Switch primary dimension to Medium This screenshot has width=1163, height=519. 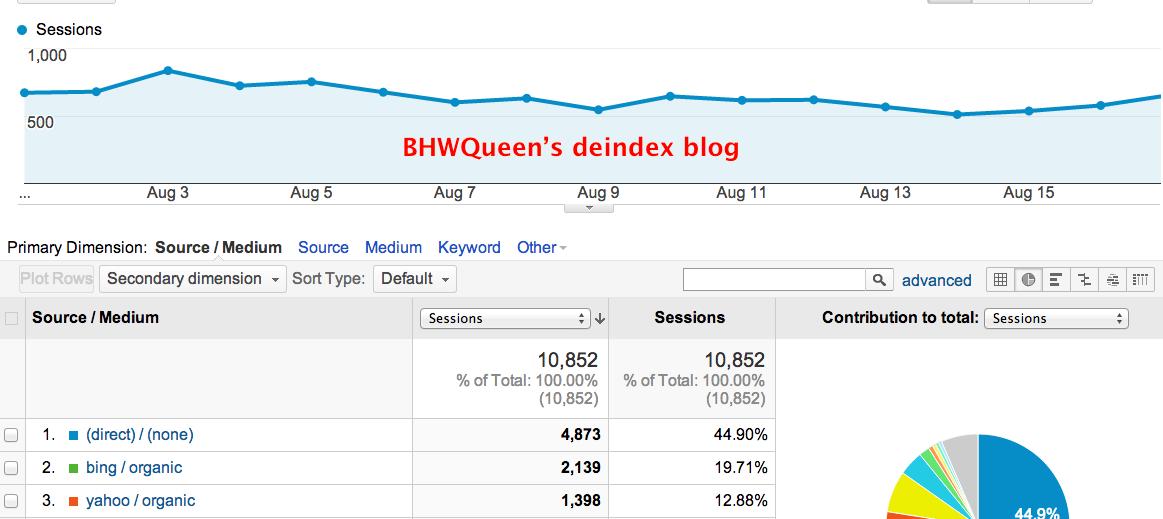[393, 248]
